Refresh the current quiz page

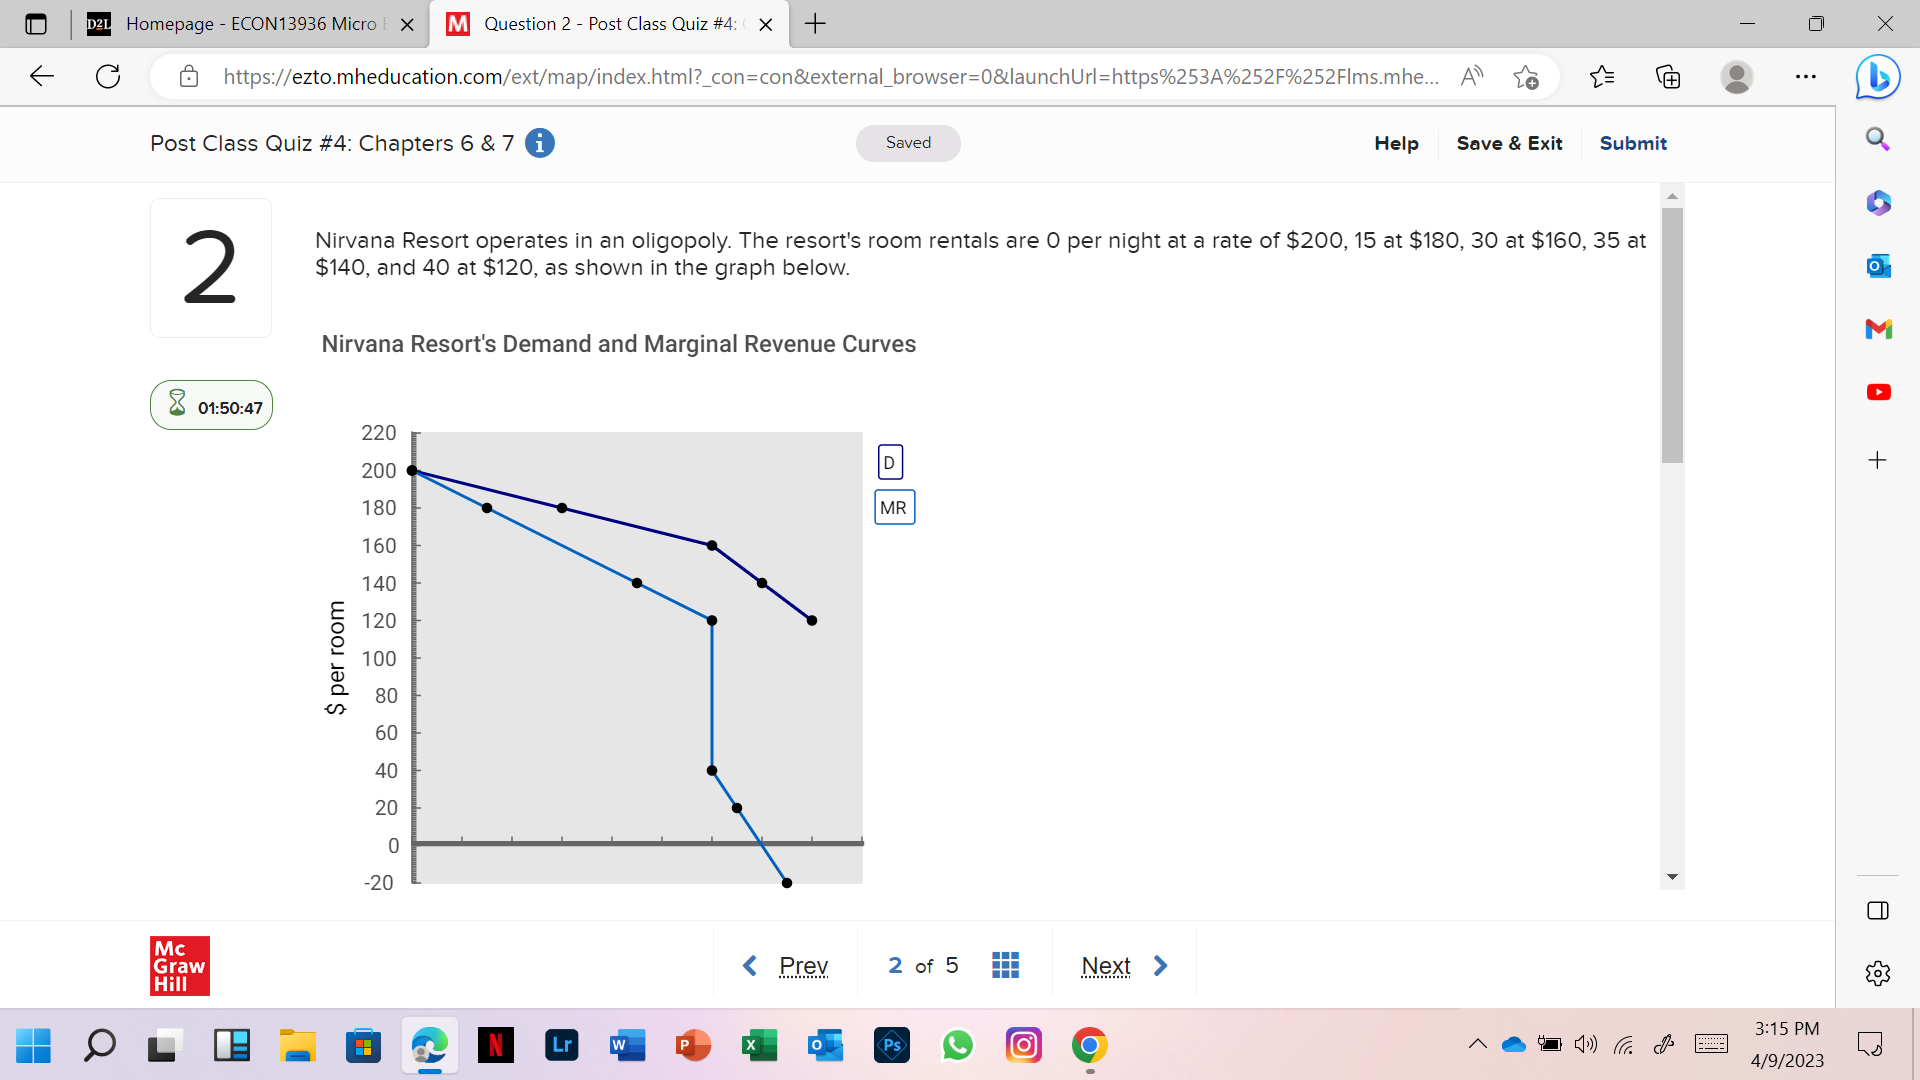click(x=108, y=76)
